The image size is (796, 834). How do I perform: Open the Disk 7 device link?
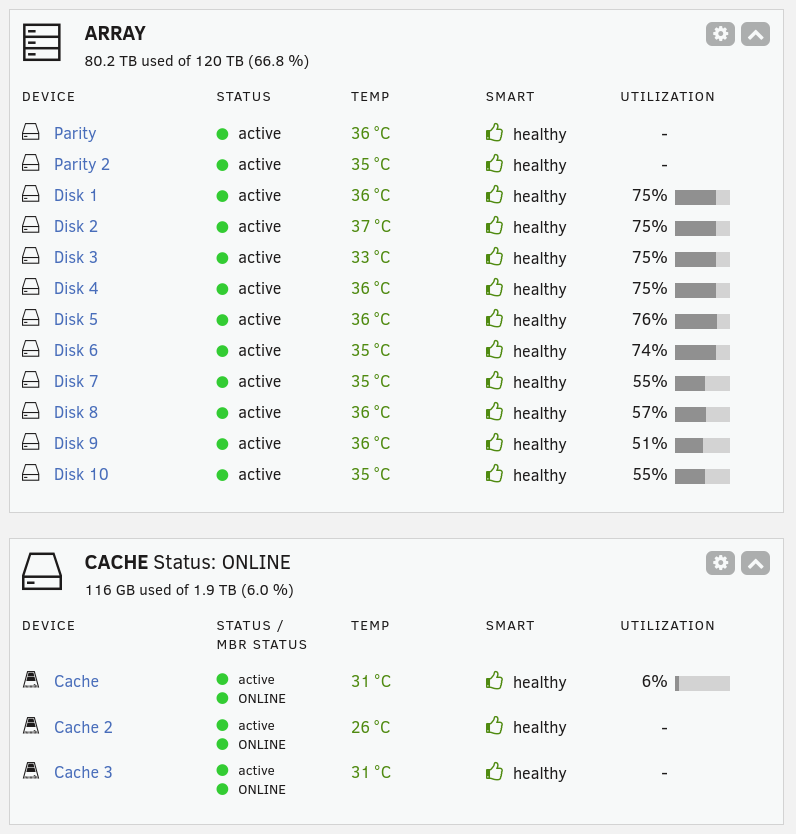tap(76, 381)
